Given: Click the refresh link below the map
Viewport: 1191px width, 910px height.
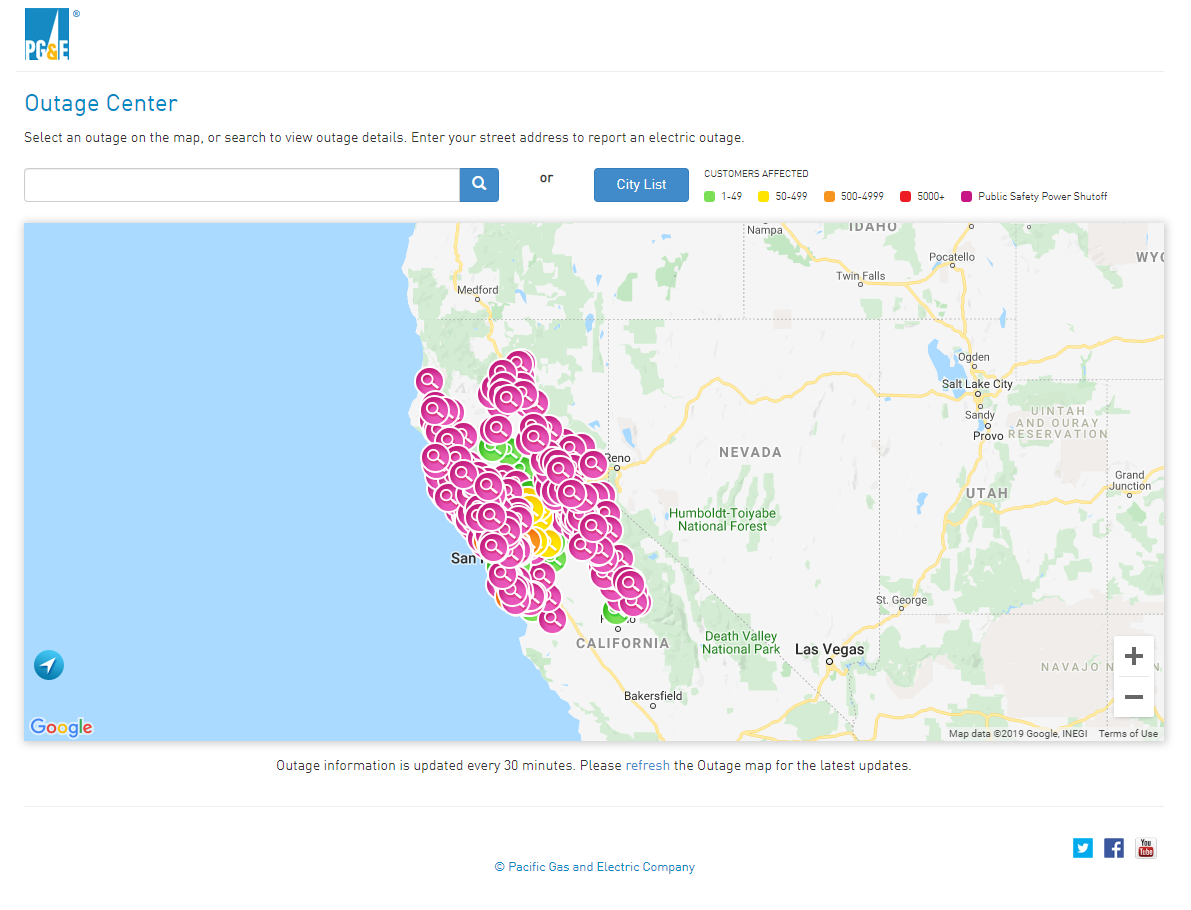Looking at the screenshot, I should pos(647,766).
